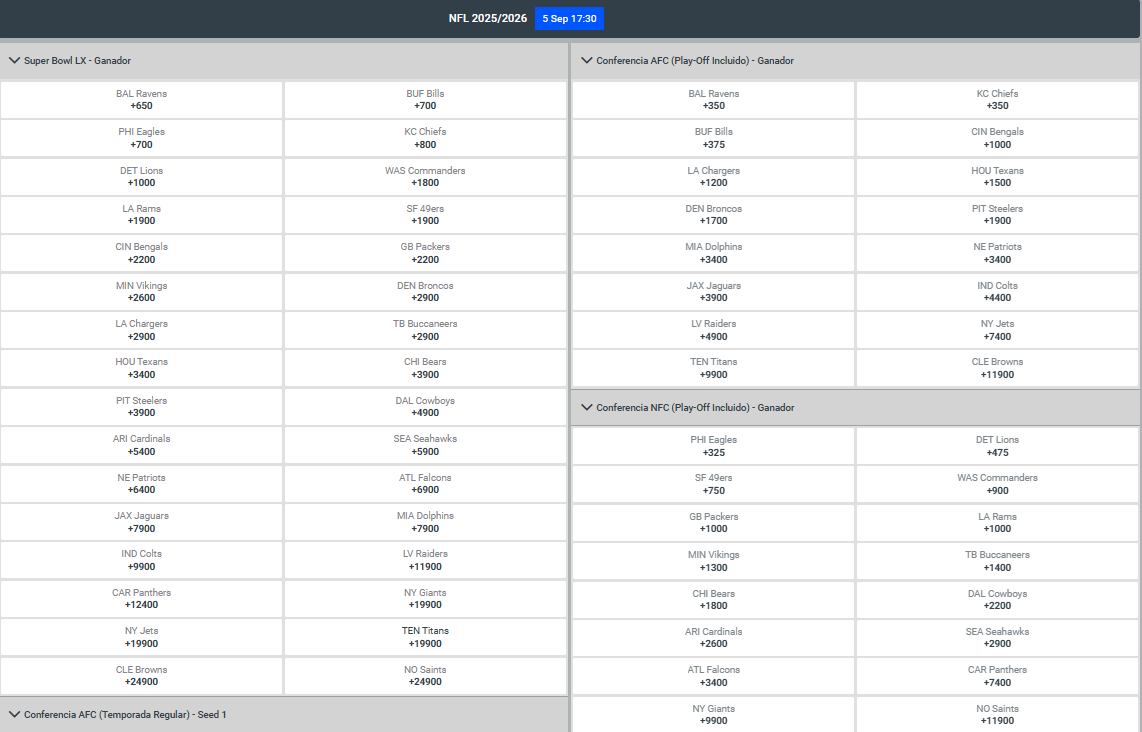
Task: Pick IND Colts at +9900
Action: pyautogui.click(x=141, y=560)
